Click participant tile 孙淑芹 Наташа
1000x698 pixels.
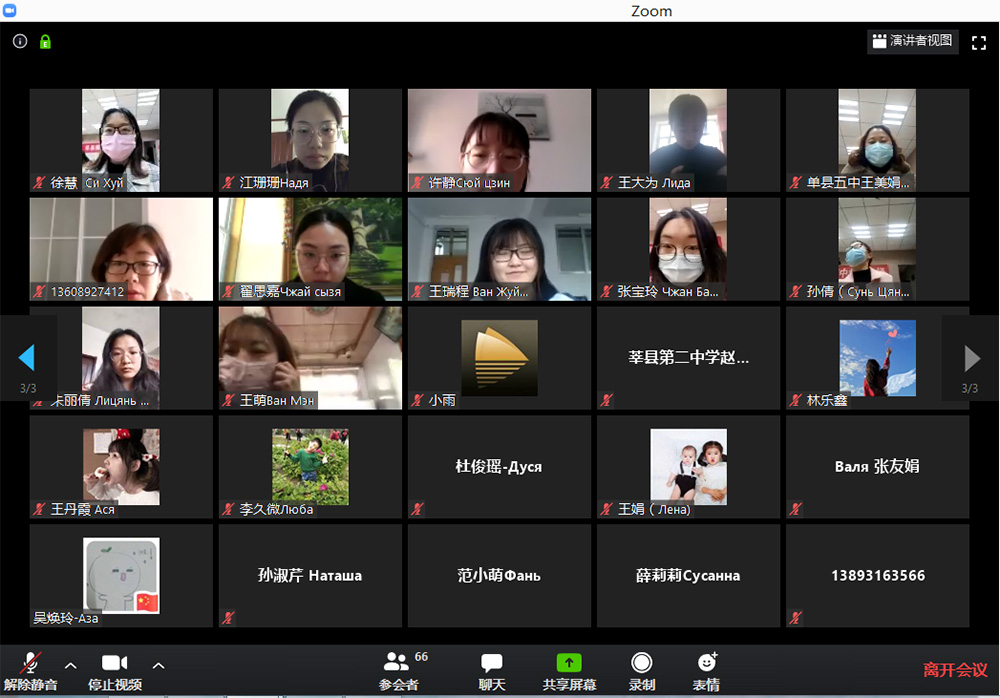[310, 575]
